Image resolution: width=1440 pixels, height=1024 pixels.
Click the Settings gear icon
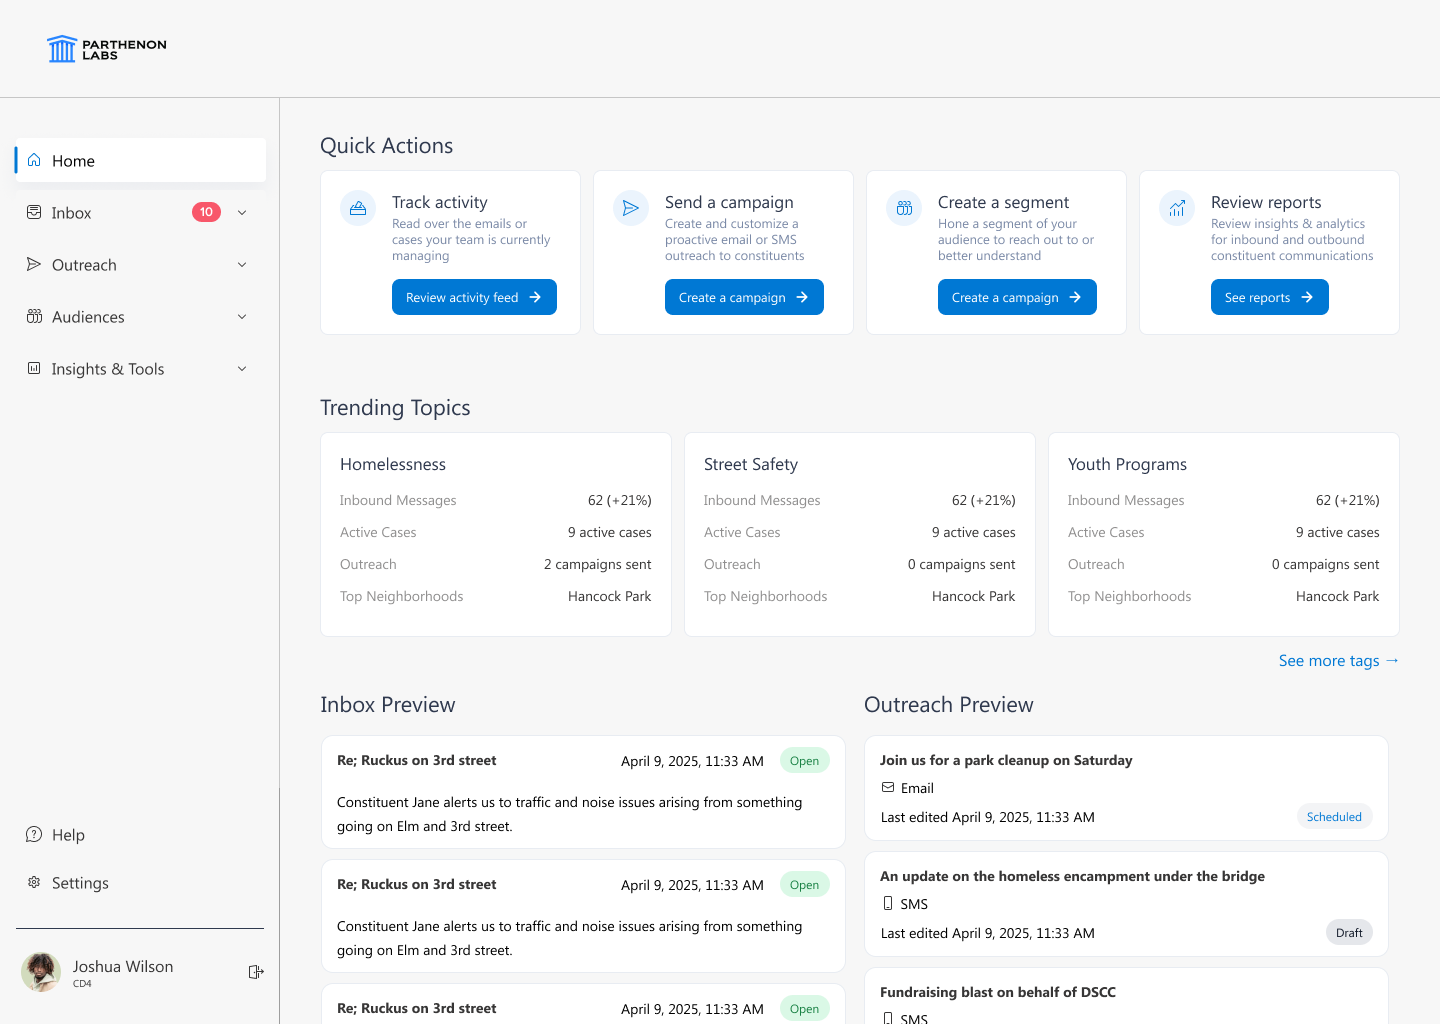(34, 882)
